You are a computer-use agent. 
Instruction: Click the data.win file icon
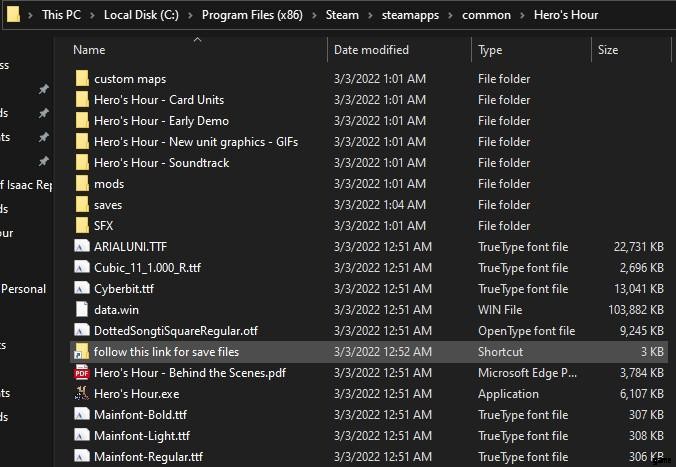click(82, 310)
